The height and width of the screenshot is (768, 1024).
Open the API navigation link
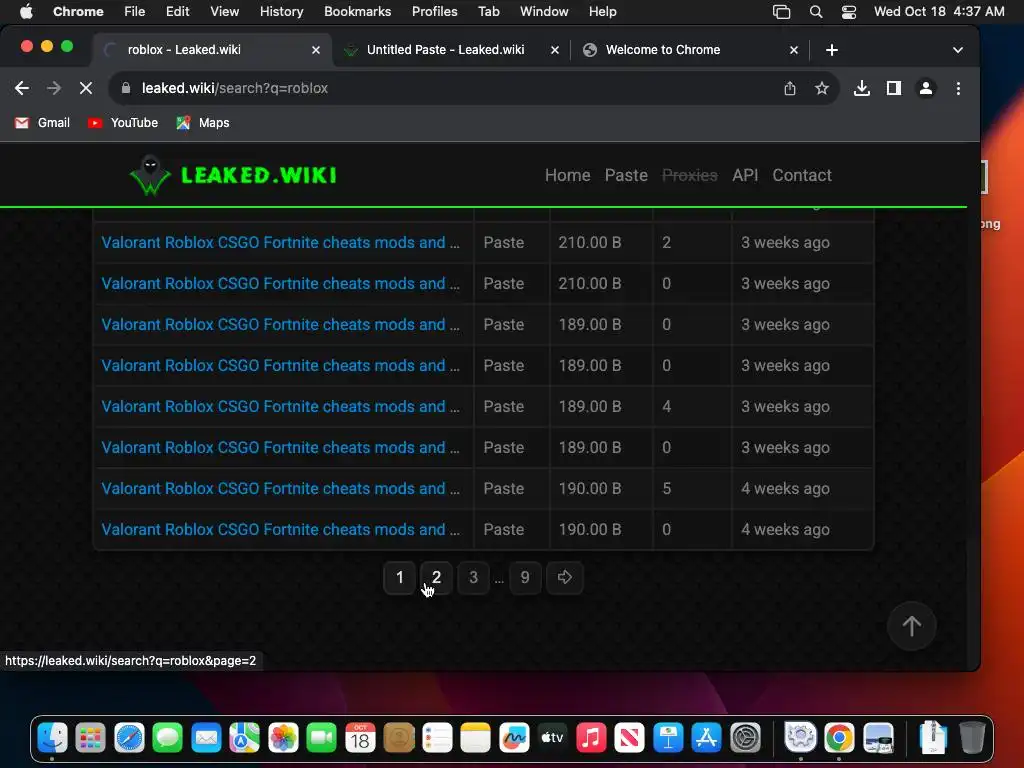tap(745, 175)
